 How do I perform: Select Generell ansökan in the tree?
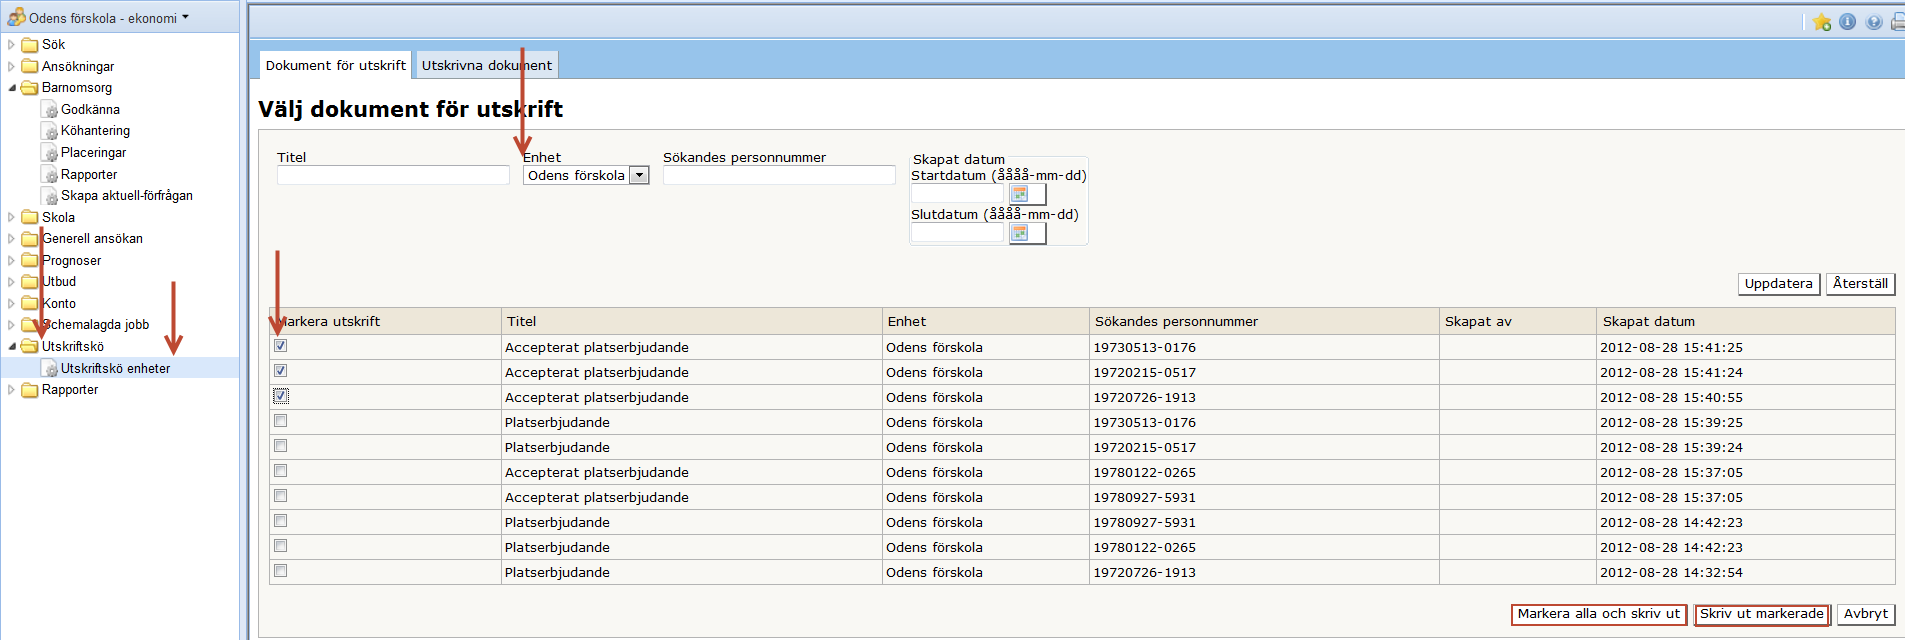(92, 239)
